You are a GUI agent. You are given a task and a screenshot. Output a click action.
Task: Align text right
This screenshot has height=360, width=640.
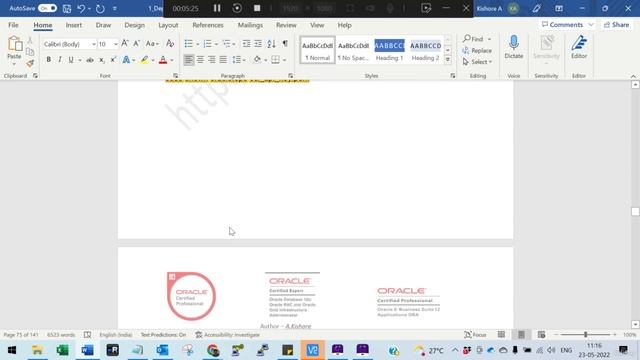click(x=211, y=60)
